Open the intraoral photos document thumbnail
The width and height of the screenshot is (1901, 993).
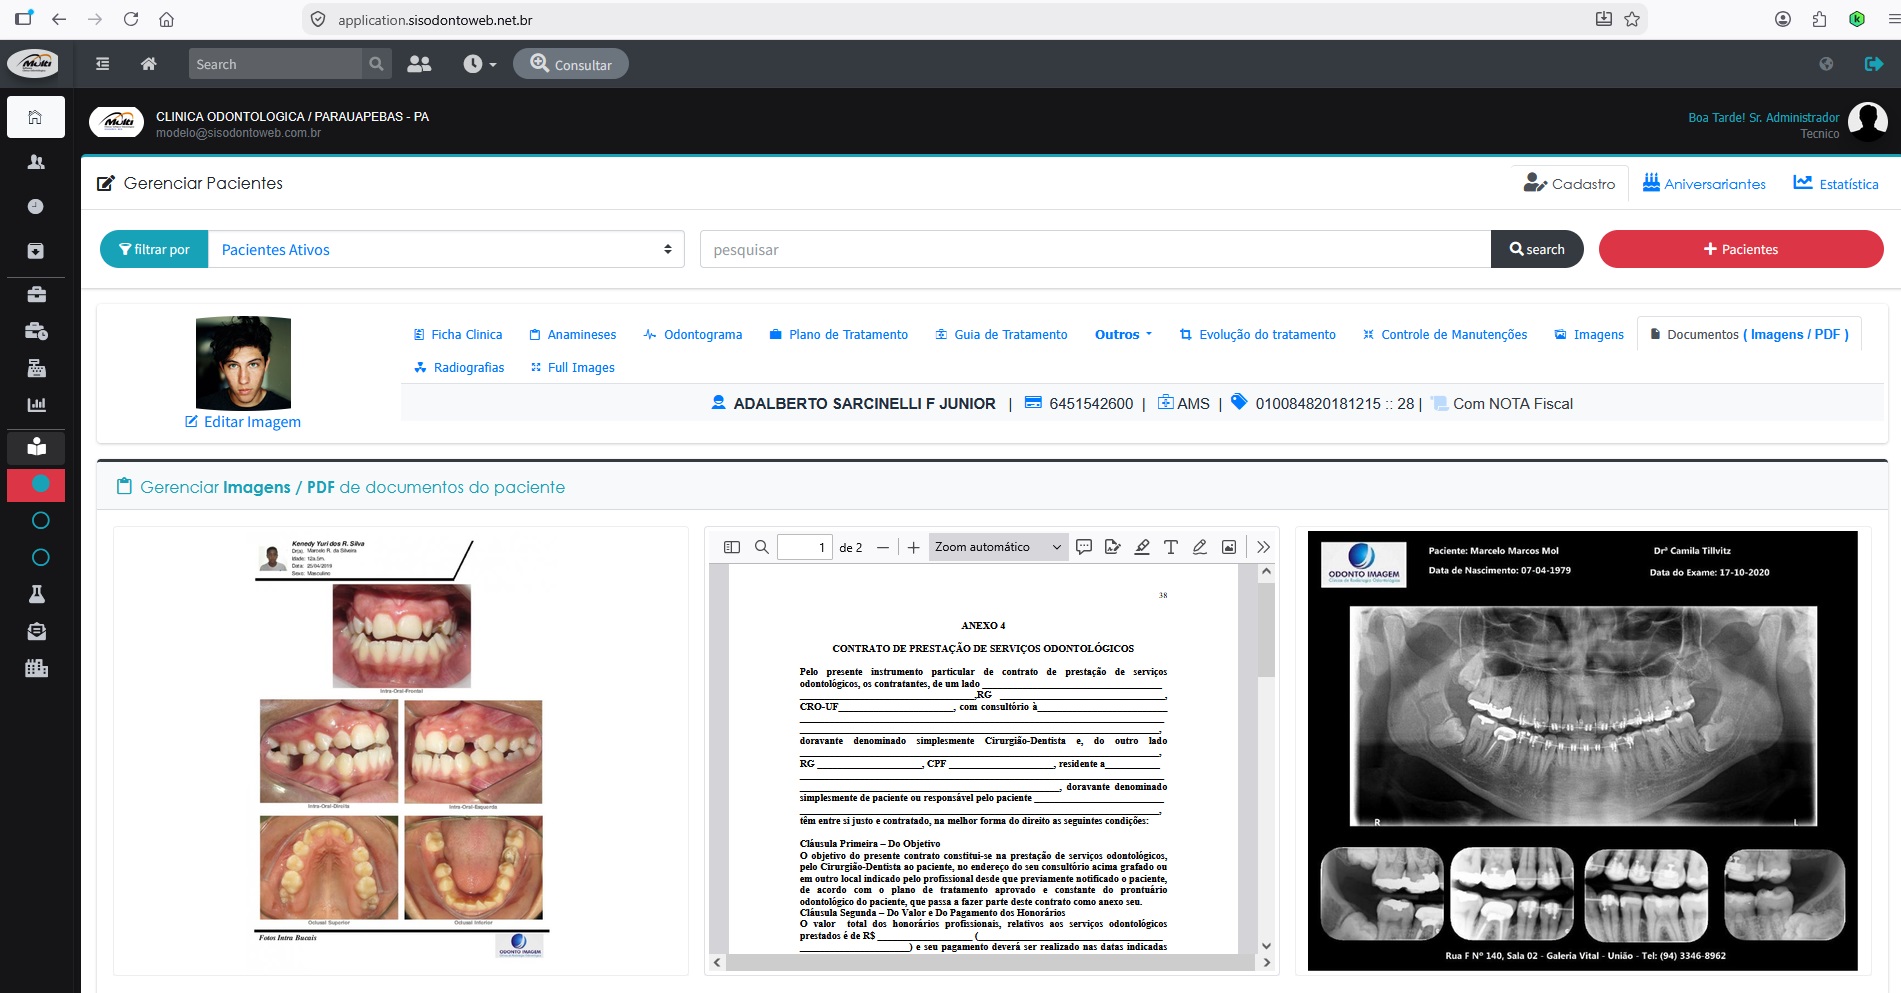click(401, 751)
